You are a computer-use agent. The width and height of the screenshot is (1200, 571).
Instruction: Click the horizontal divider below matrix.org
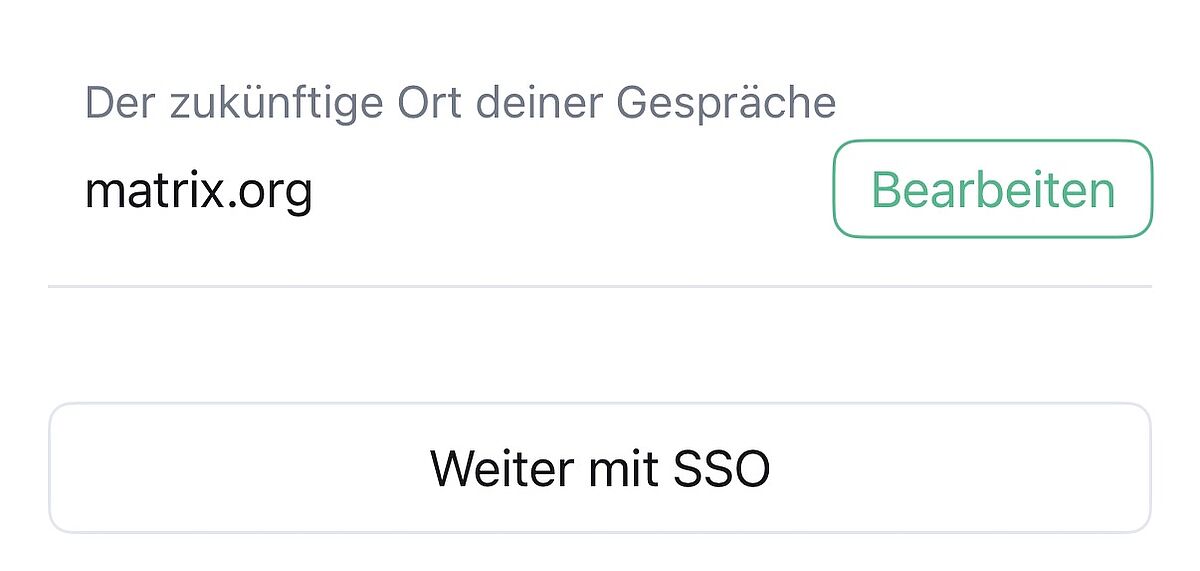[x=600, y=287]
